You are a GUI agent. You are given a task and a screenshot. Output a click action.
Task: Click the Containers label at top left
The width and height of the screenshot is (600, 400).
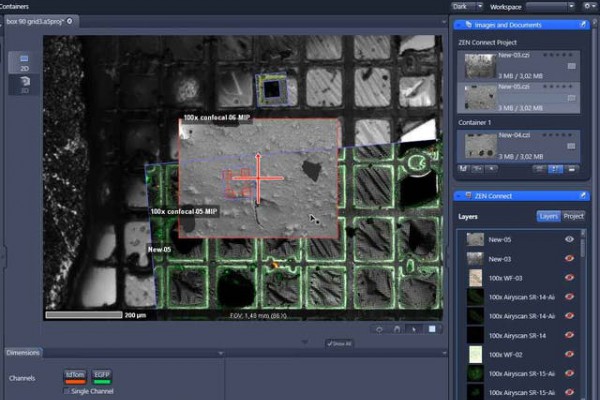14,7
